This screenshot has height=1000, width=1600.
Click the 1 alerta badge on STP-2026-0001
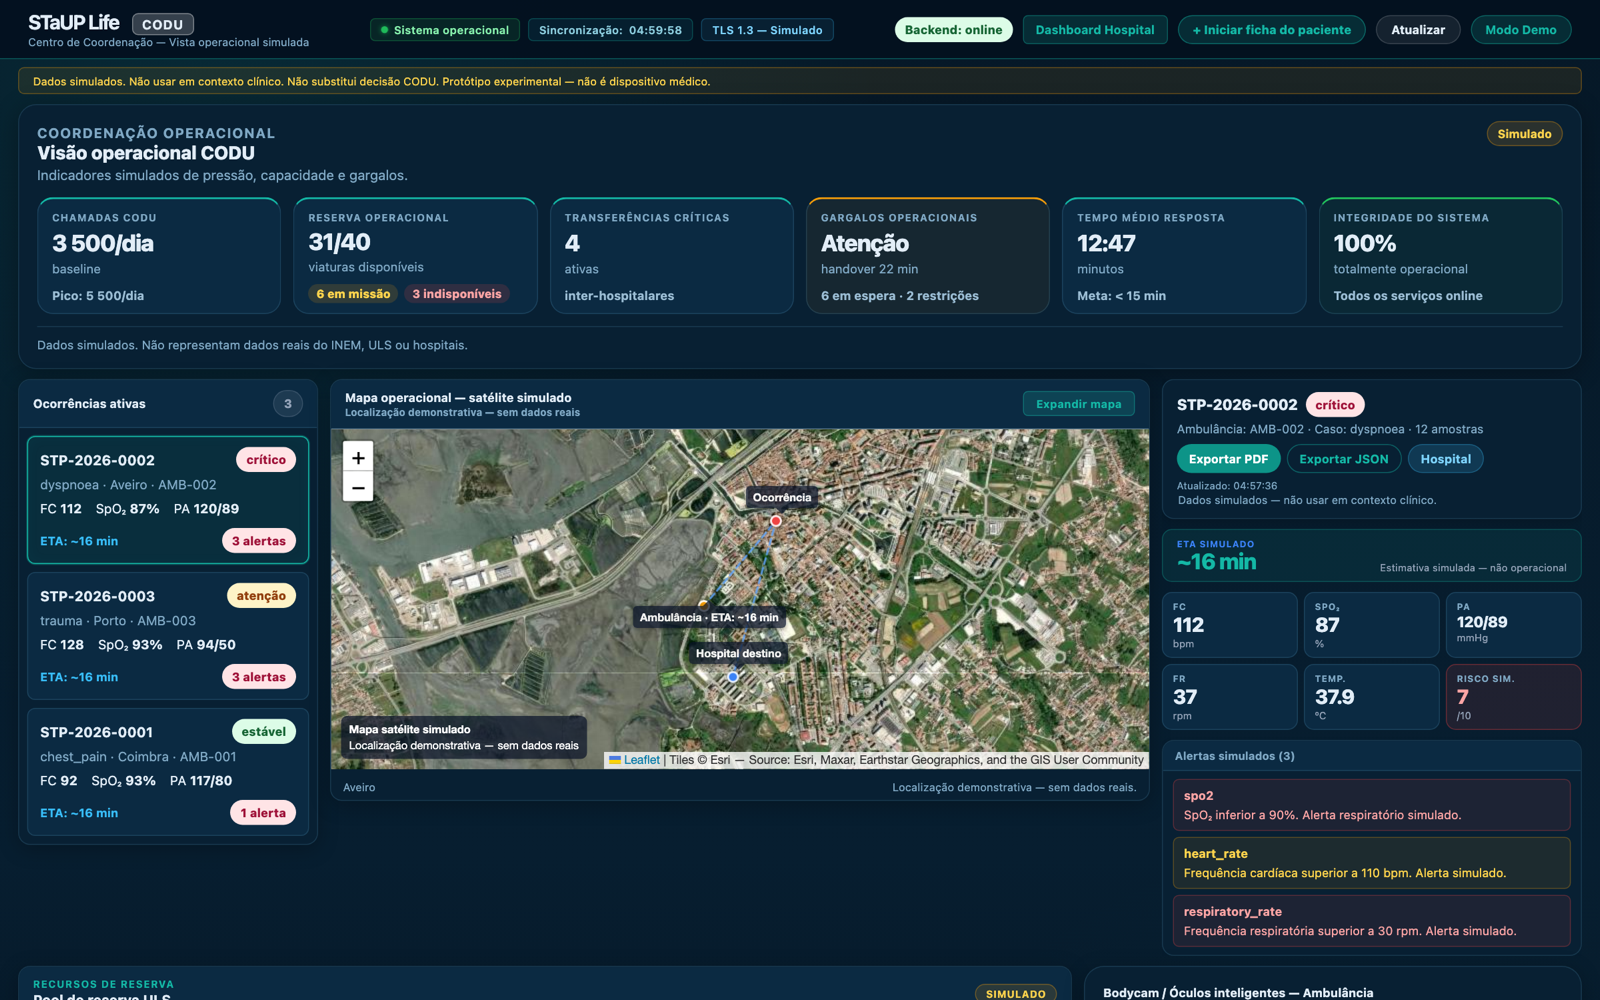pyautogui.click(x=263, y=813)
